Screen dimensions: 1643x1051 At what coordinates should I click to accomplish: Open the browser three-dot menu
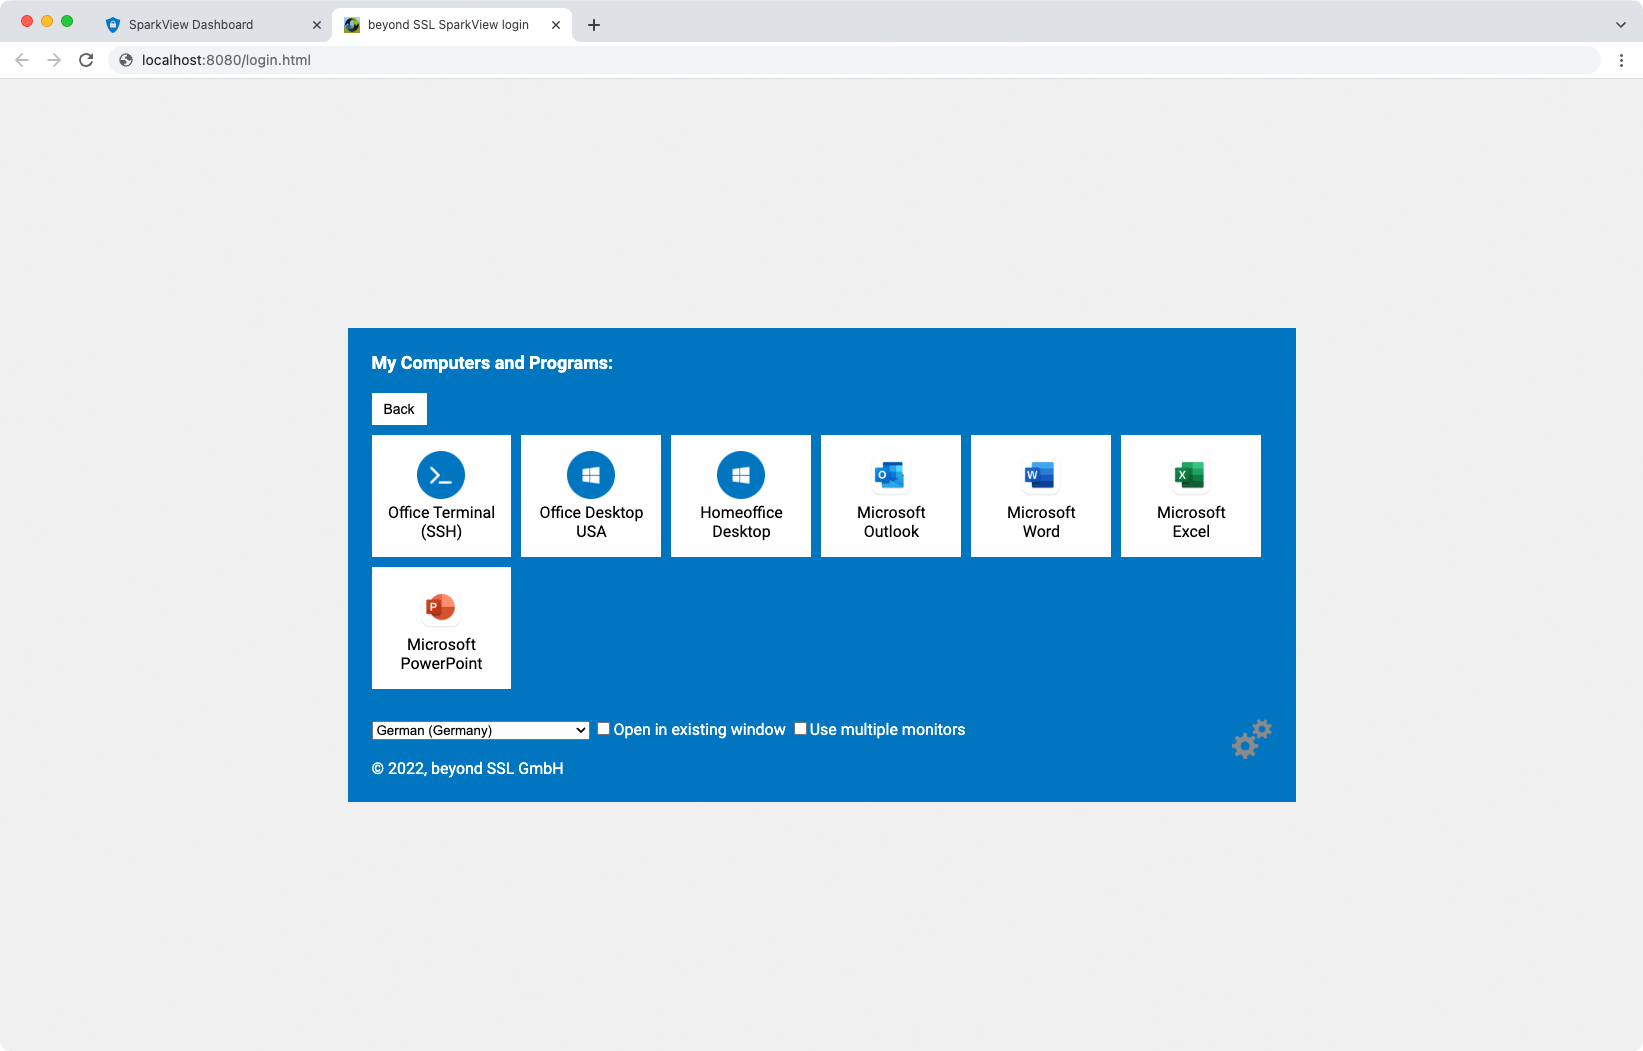tap(1621, 60)
